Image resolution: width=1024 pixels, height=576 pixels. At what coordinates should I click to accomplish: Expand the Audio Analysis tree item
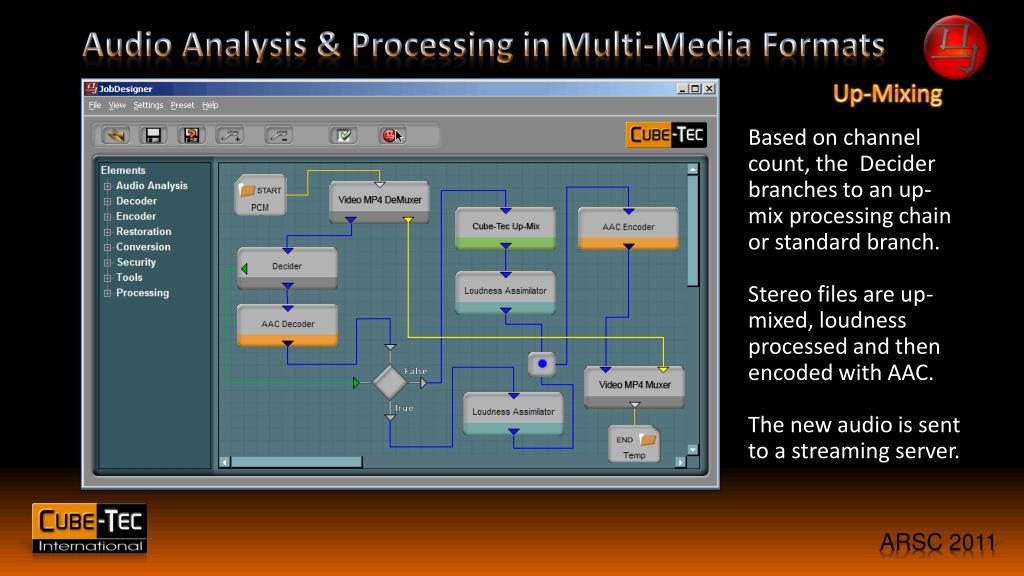pyautogui.click(x=107, y=186)
